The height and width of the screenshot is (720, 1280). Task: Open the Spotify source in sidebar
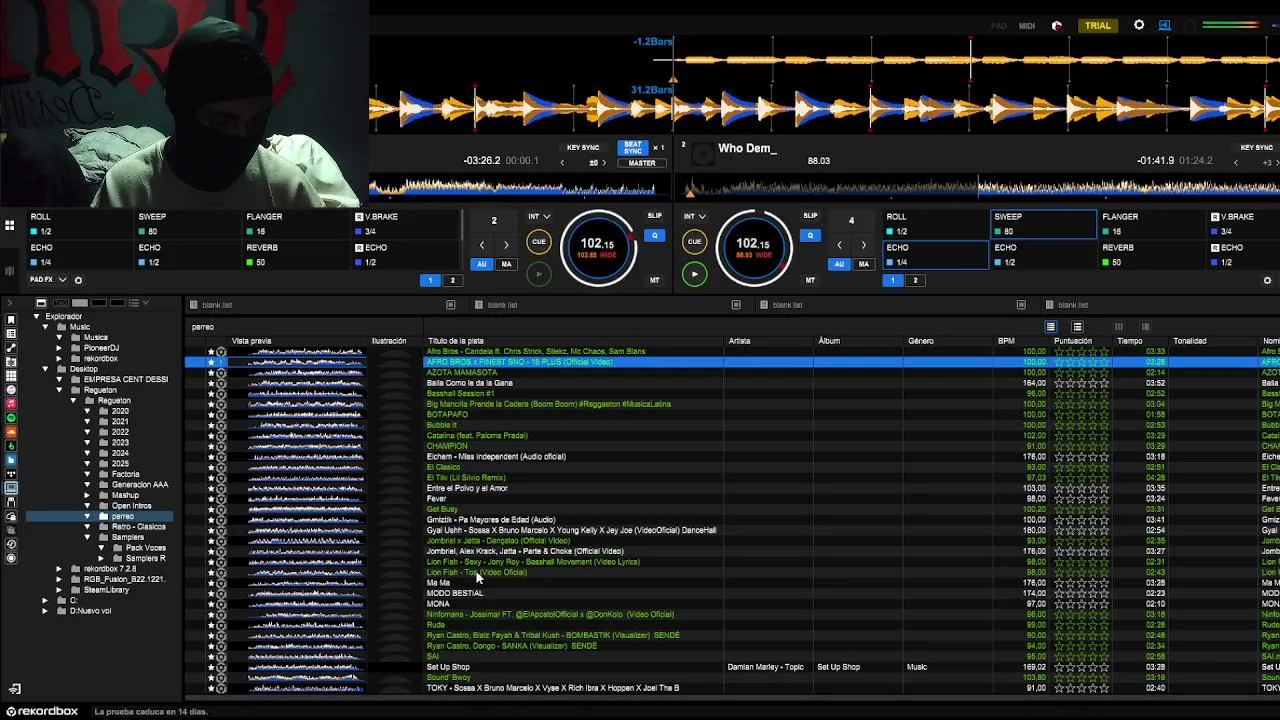click(11, 417)
